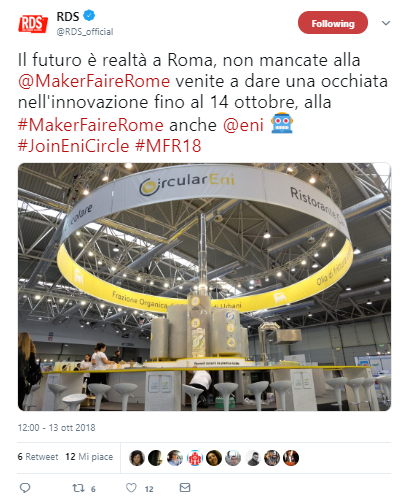Open the reply speech bubble icon

pyautogui.click(x=25, y=488)
